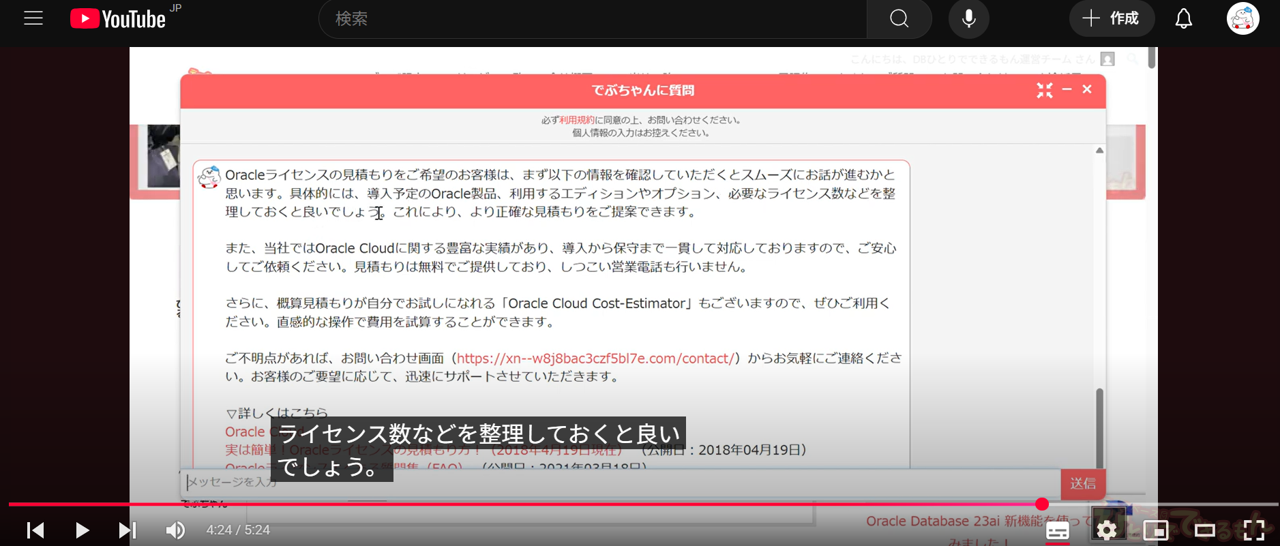Toggle subtitles/closed captions
Screen dimensions: 1280x546
[1057, 531]
